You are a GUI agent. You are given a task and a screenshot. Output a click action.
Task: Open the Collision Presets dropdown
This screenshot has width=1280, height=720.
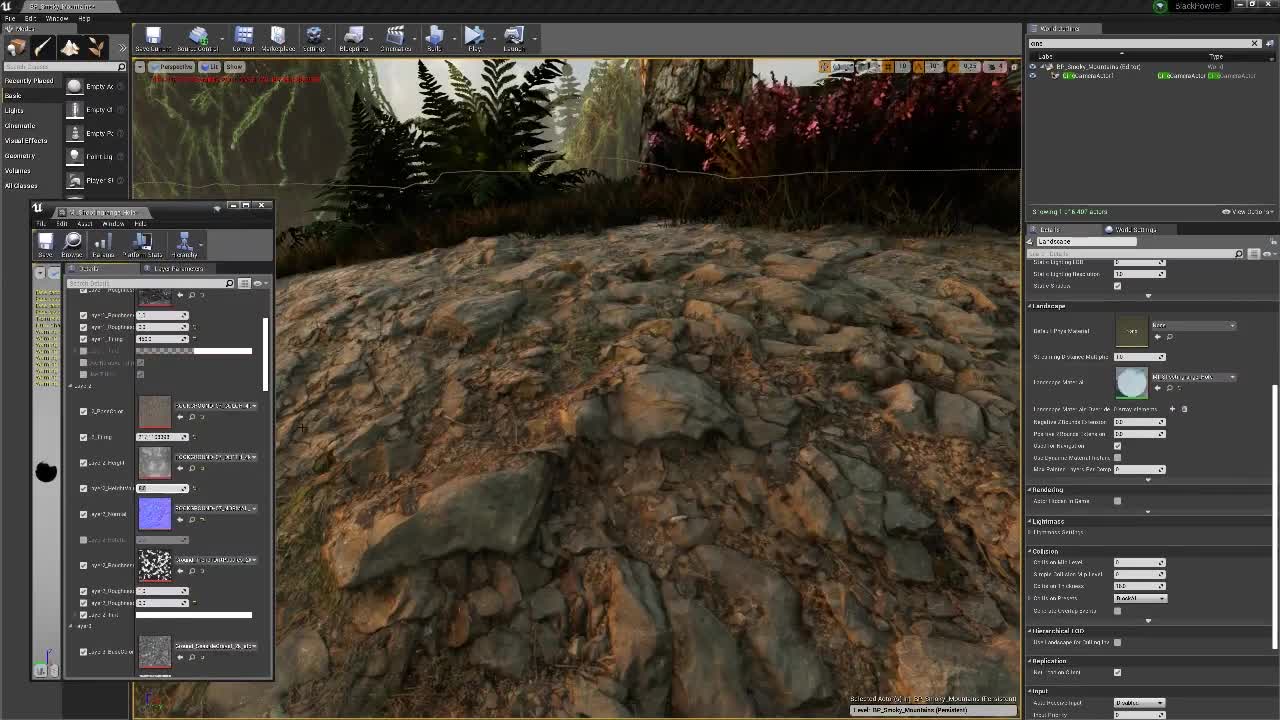1140,598
